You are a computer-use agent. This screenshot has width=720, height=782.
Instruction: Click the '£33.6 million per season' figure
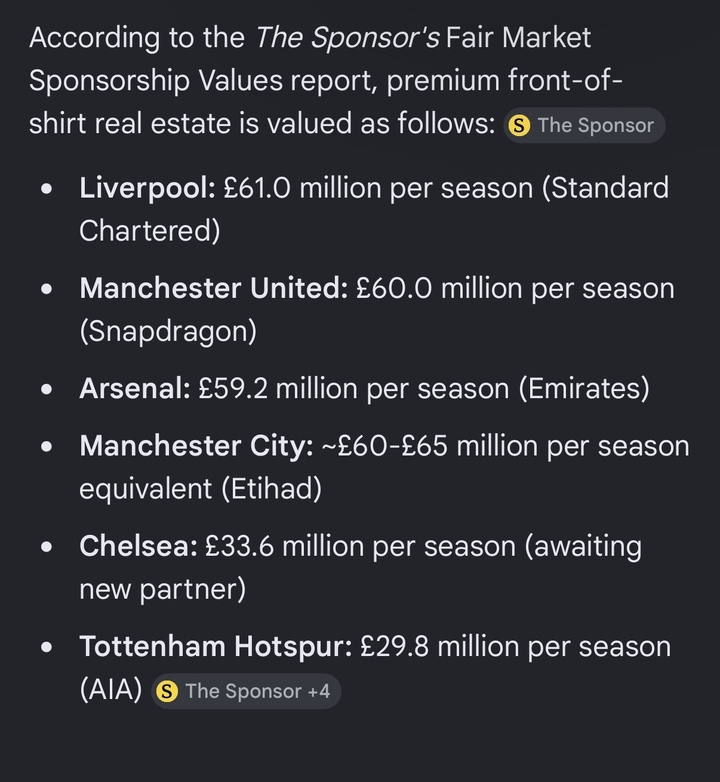pyautogui.click(x=360, y=546)
